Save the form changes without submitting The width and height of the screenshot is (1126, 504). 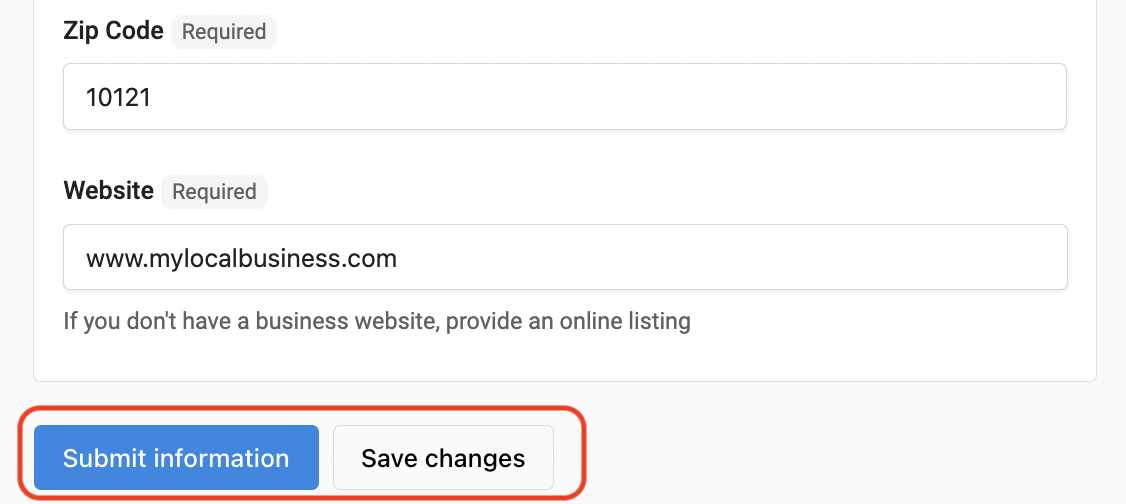coord(443,457)
